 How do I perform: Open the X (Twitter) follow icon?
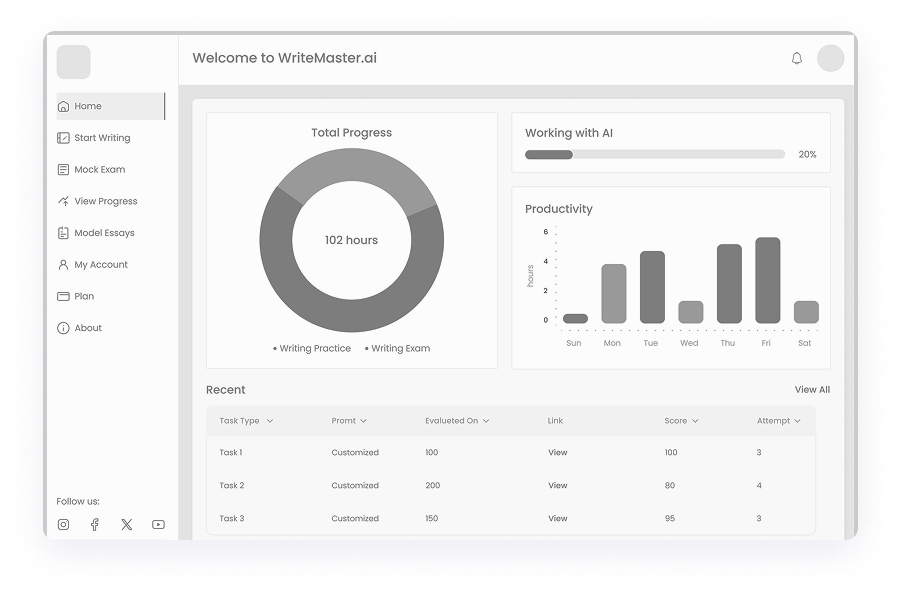coord(126,524)
